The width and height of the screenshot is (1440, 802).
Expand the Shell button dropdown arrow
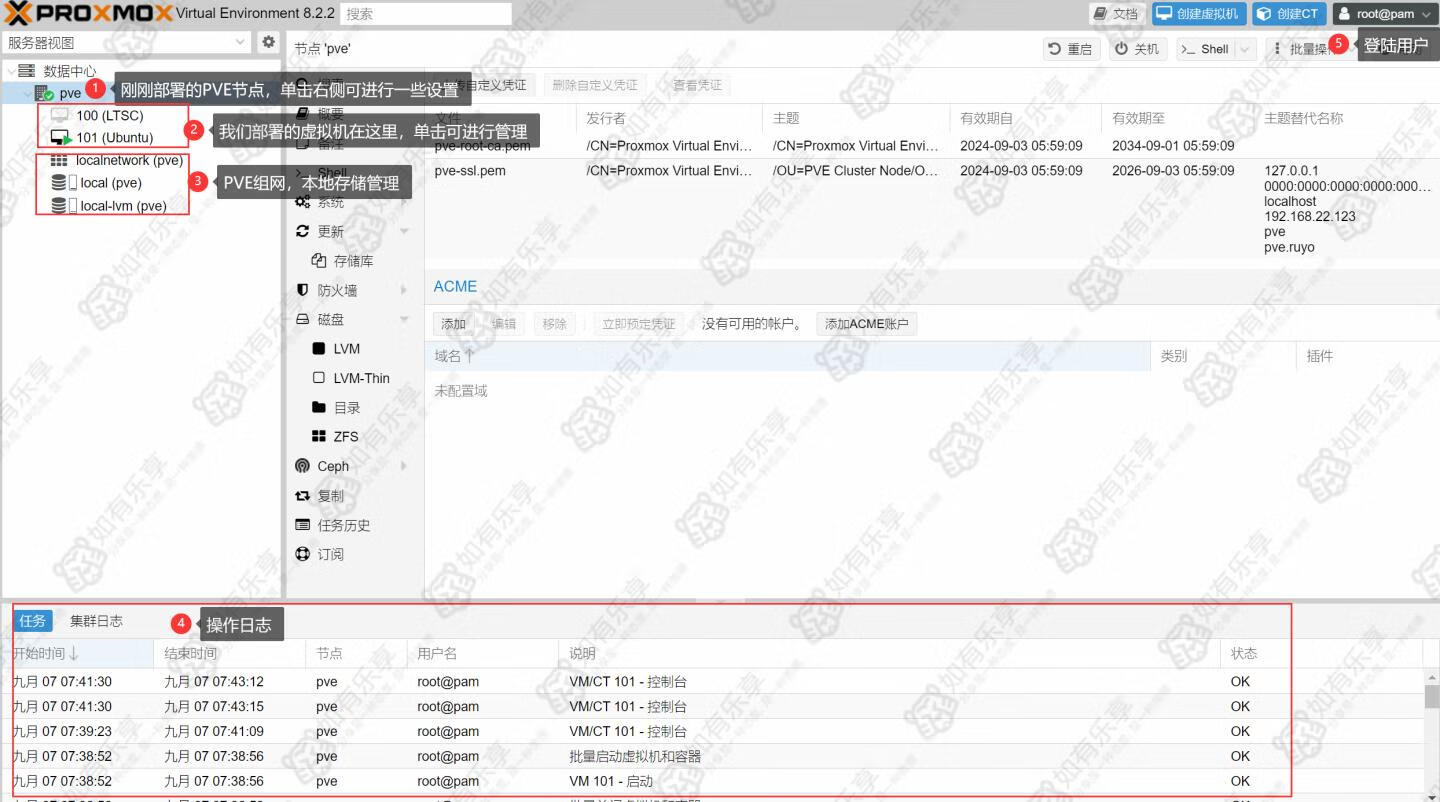(1245, 49)
